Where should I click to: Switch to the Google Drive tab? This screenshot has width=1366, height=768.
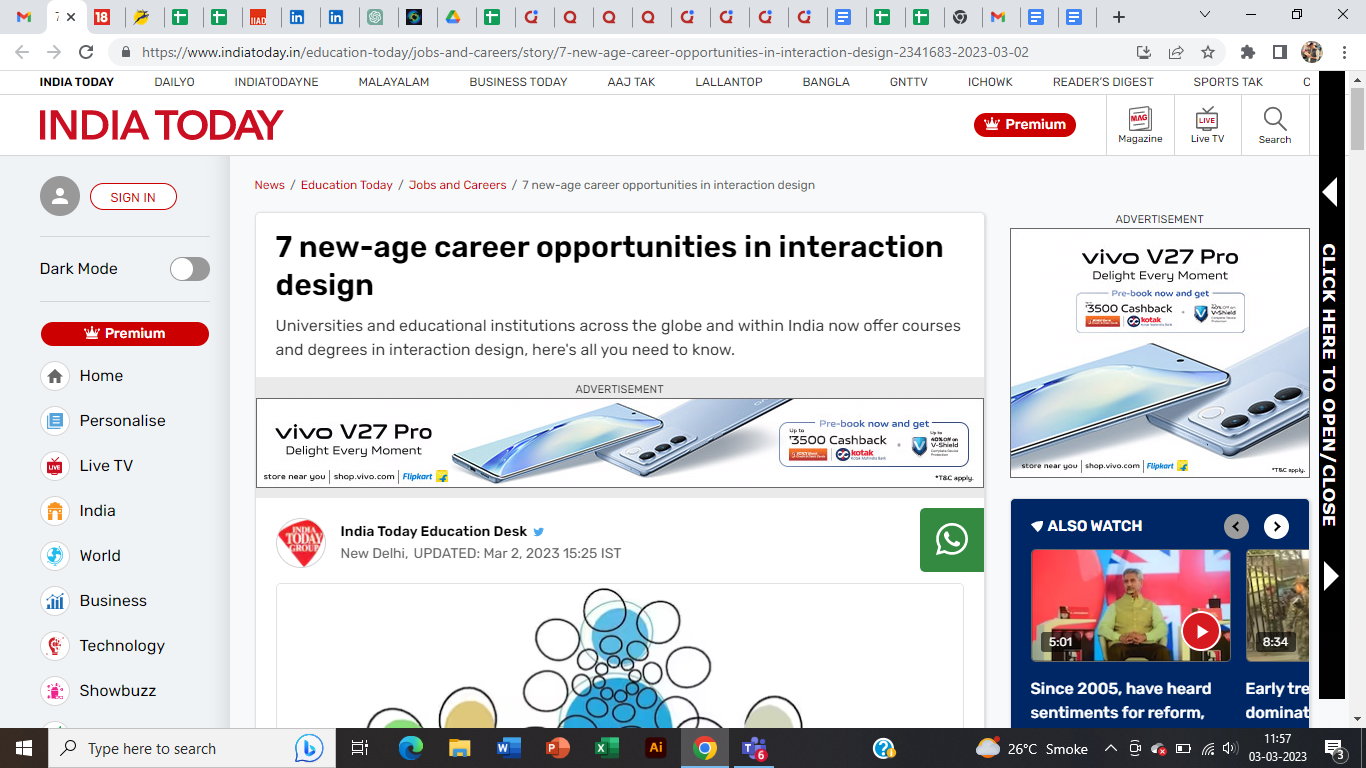point(452,17)
